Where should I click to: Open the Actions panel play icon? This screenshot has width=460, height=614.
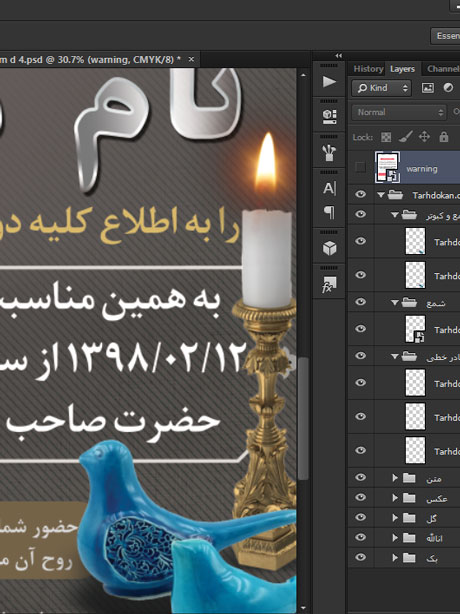(x=329, y=82)
